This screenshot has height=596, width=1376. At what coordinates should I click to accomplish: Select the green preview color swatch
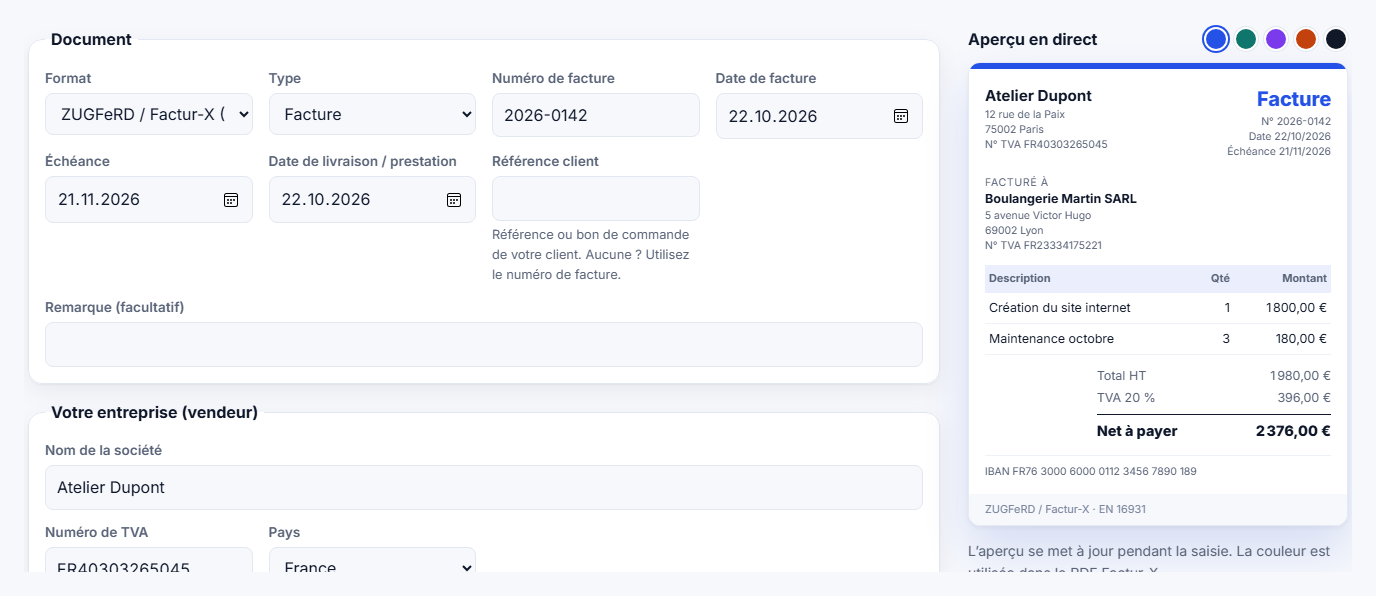[x=1246, y=39]
